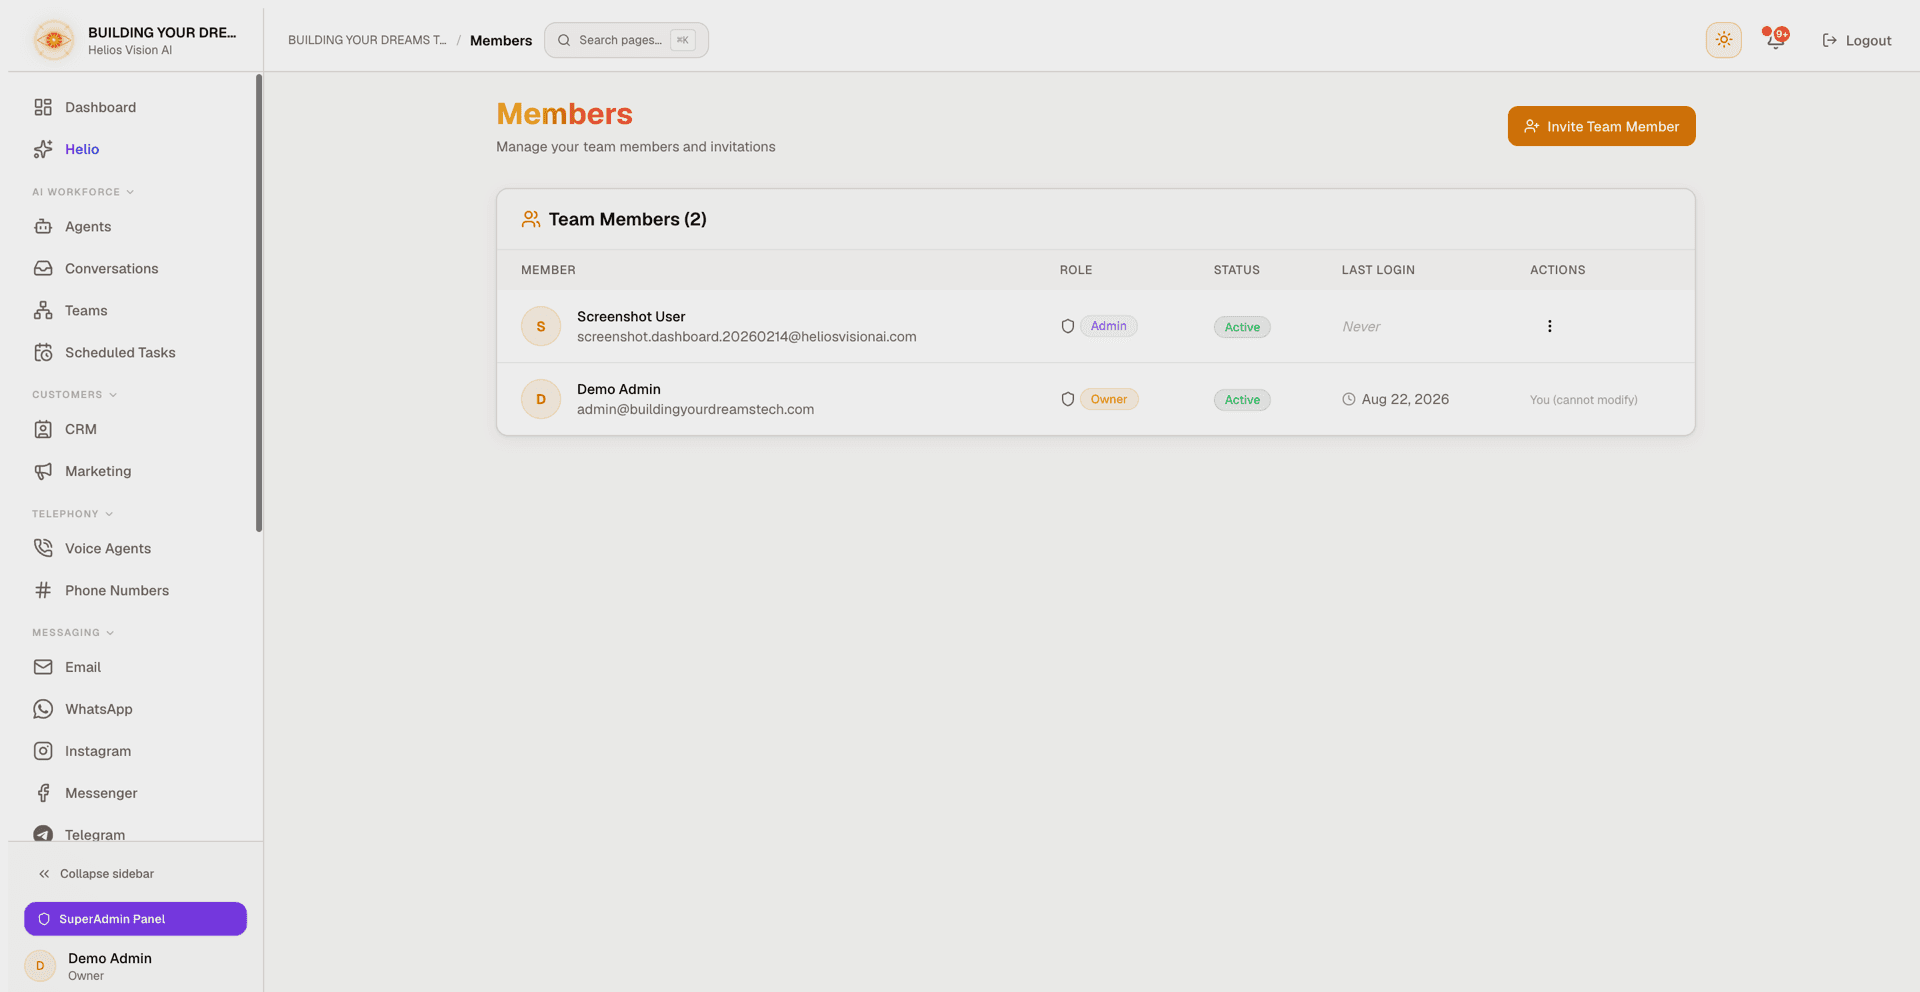Open the notifications bell
The image size is (1920, 992).
pos(1775,40)
